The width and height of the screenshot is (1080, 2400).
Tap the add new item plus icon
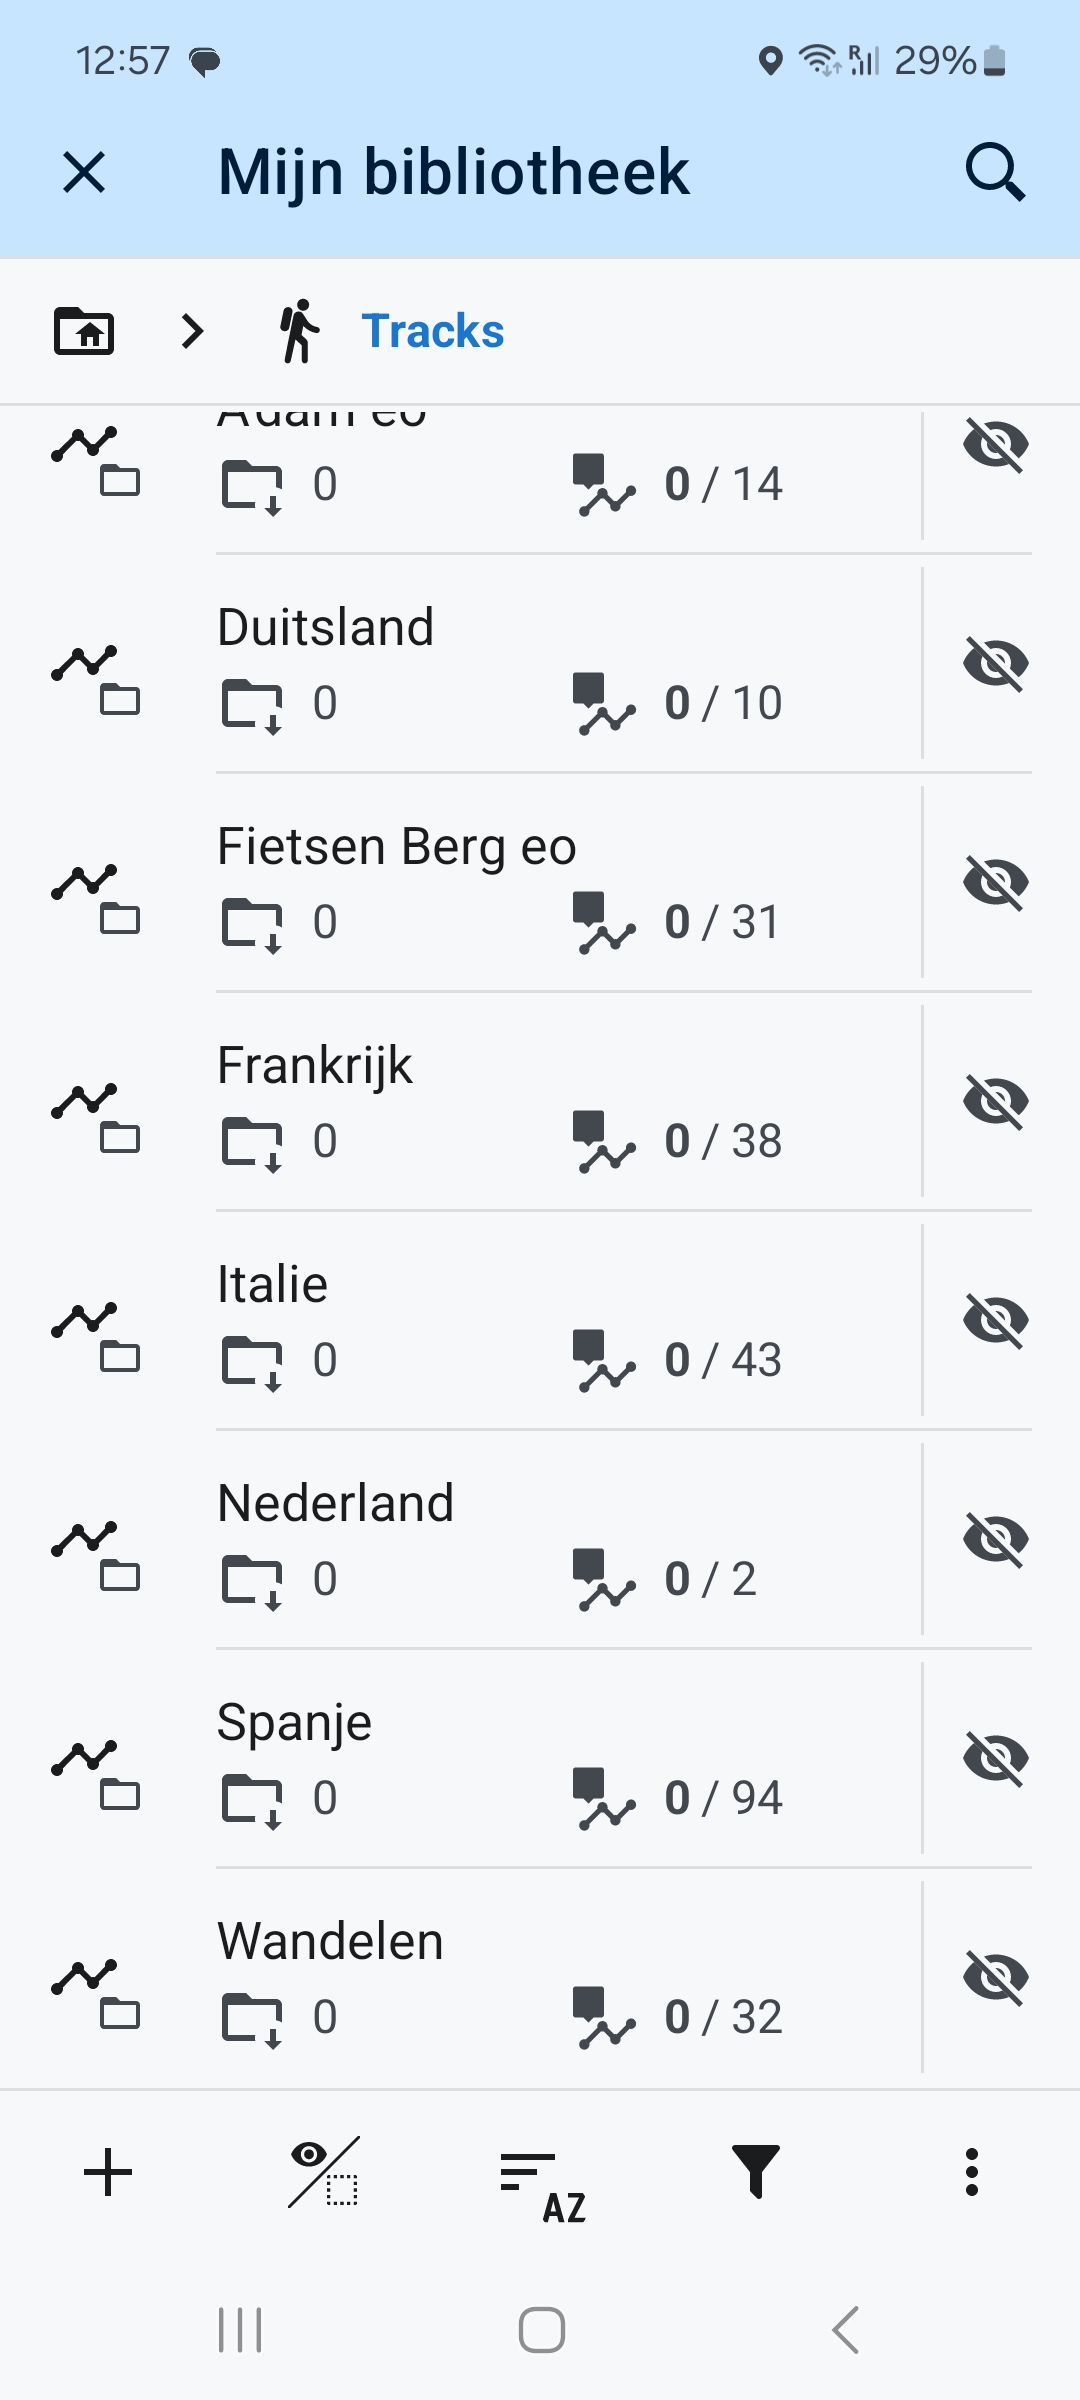coord(108,2172)
